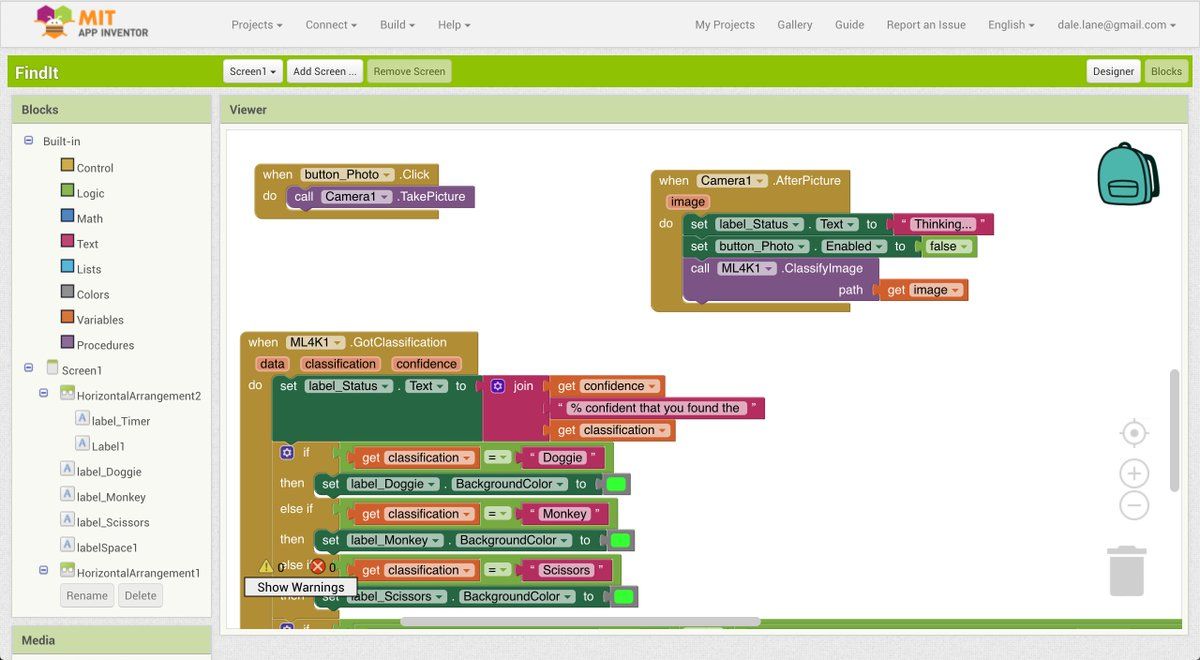
Task: Open the Projects menu
Action: 256,25
